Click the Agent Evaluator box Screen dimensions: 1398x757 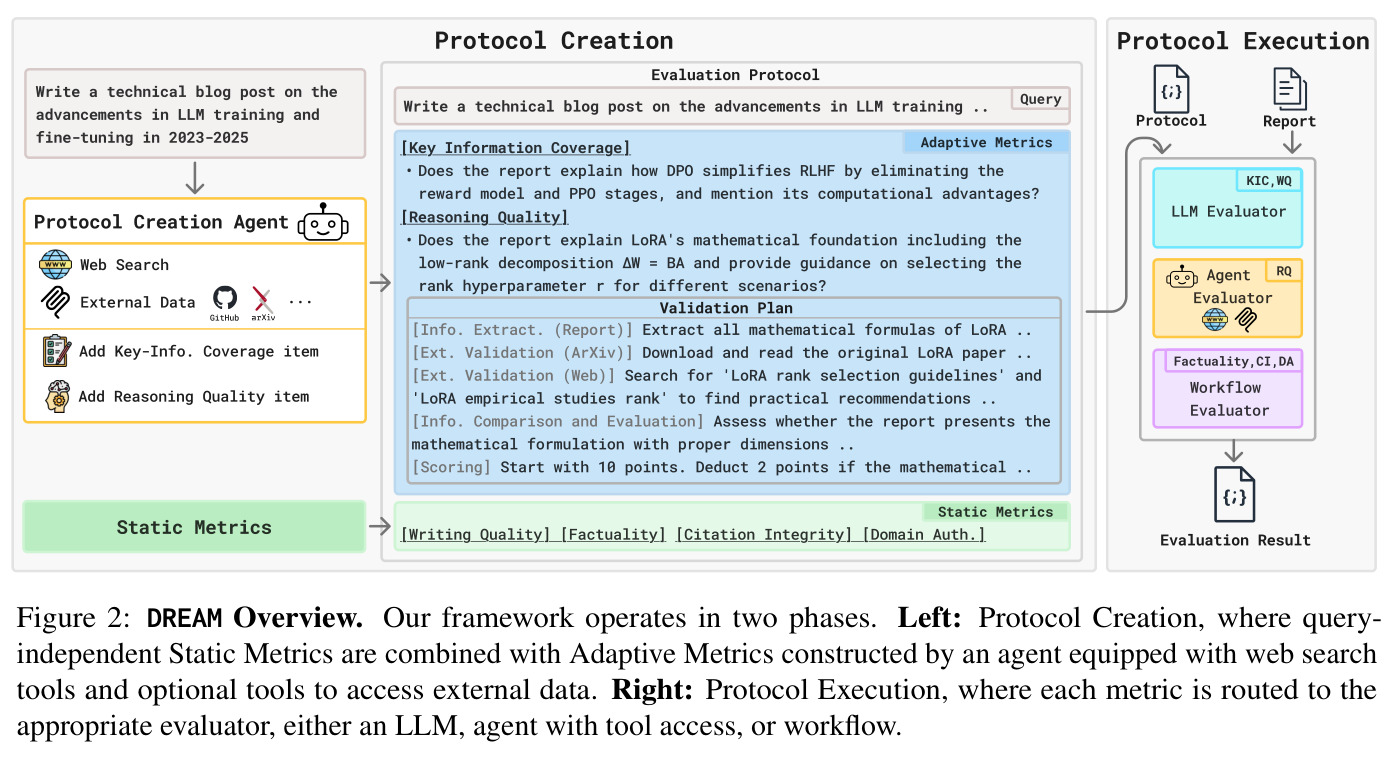pos(1228,298)
